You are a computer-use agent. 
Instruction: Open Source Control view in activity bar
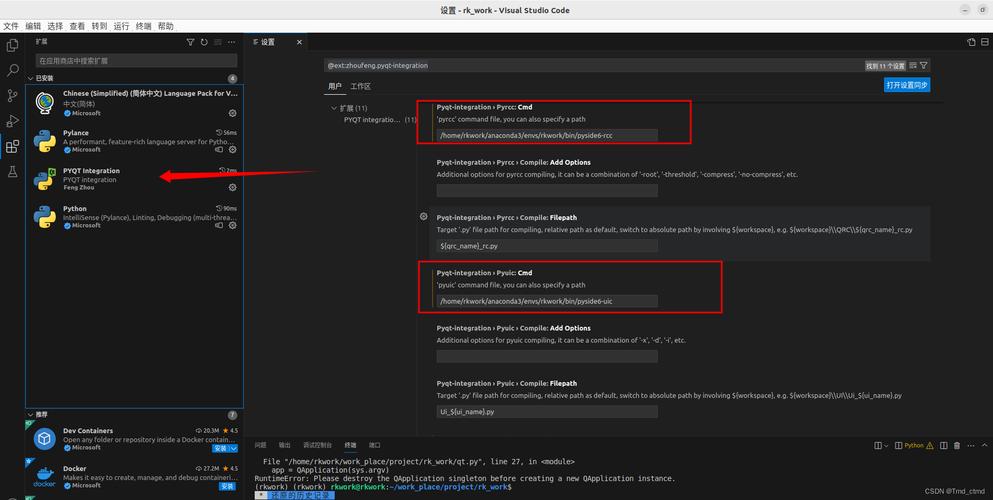(12, 96)
